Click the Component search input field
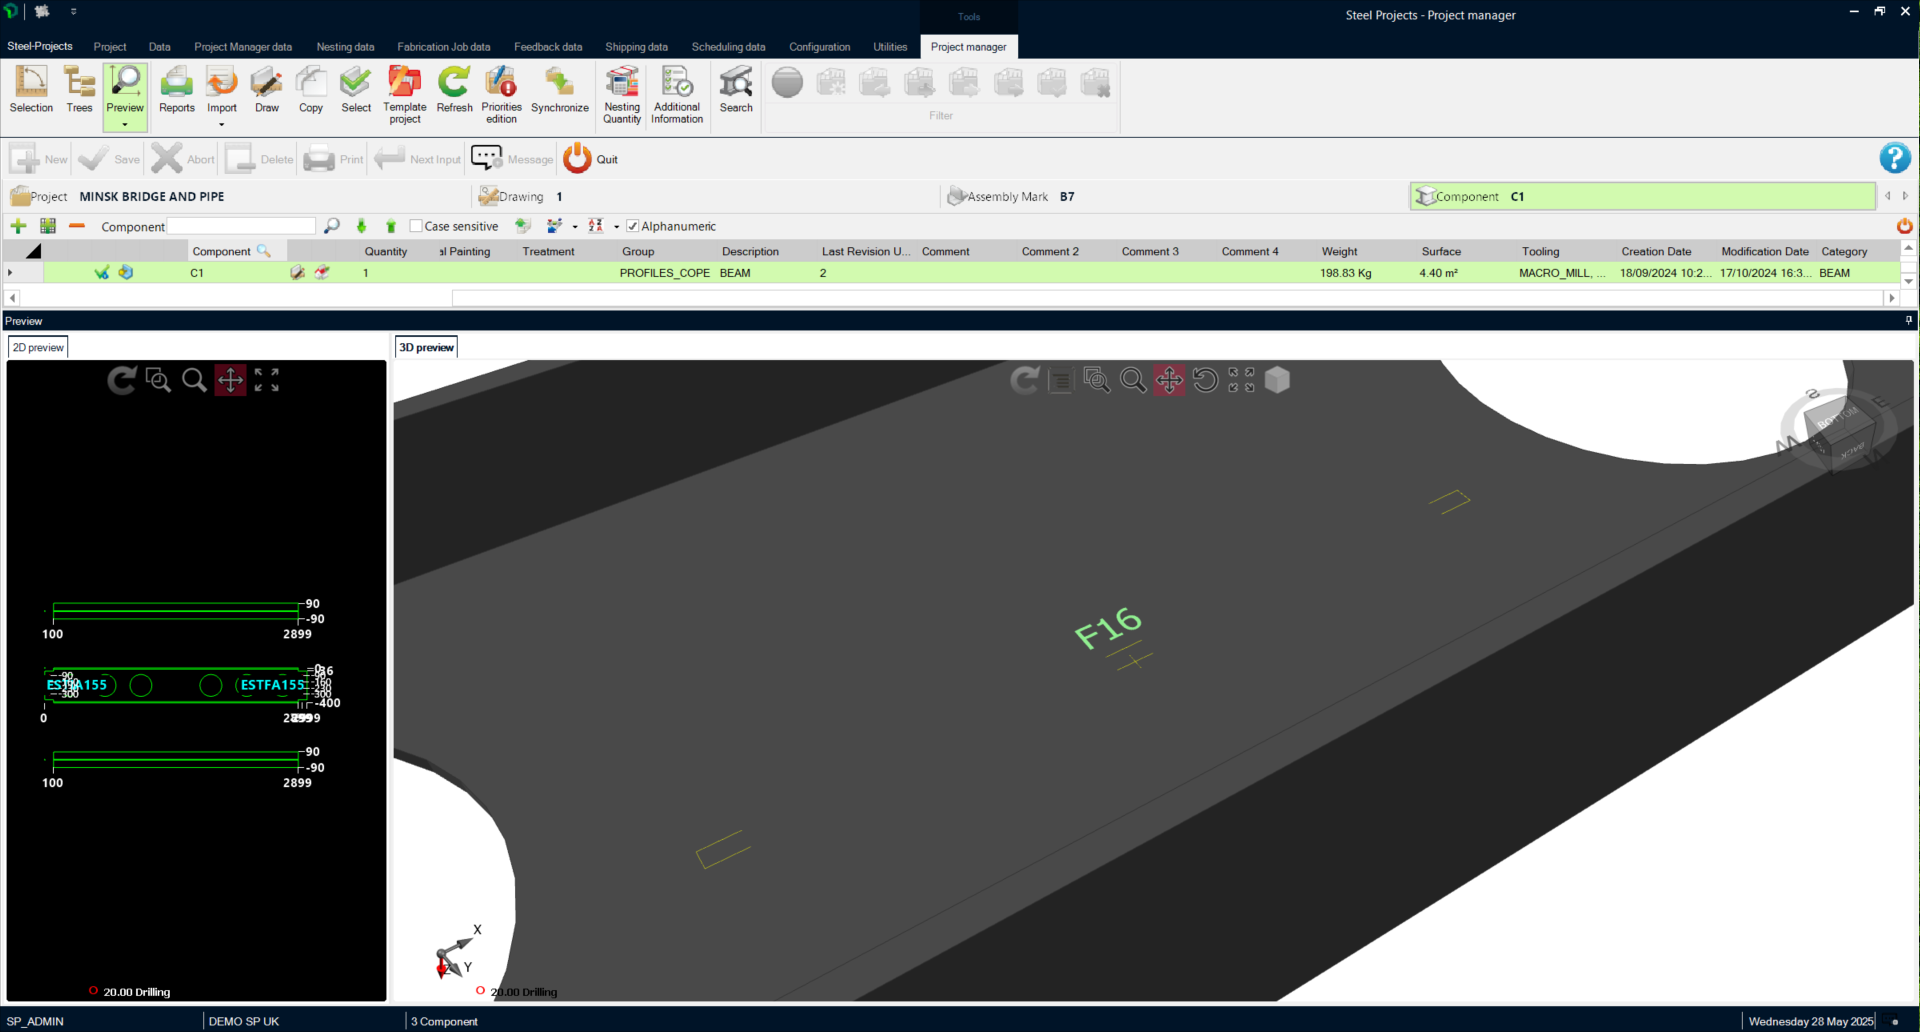1920x1032 pixels. pyautogui.click(x=241, y=227)
